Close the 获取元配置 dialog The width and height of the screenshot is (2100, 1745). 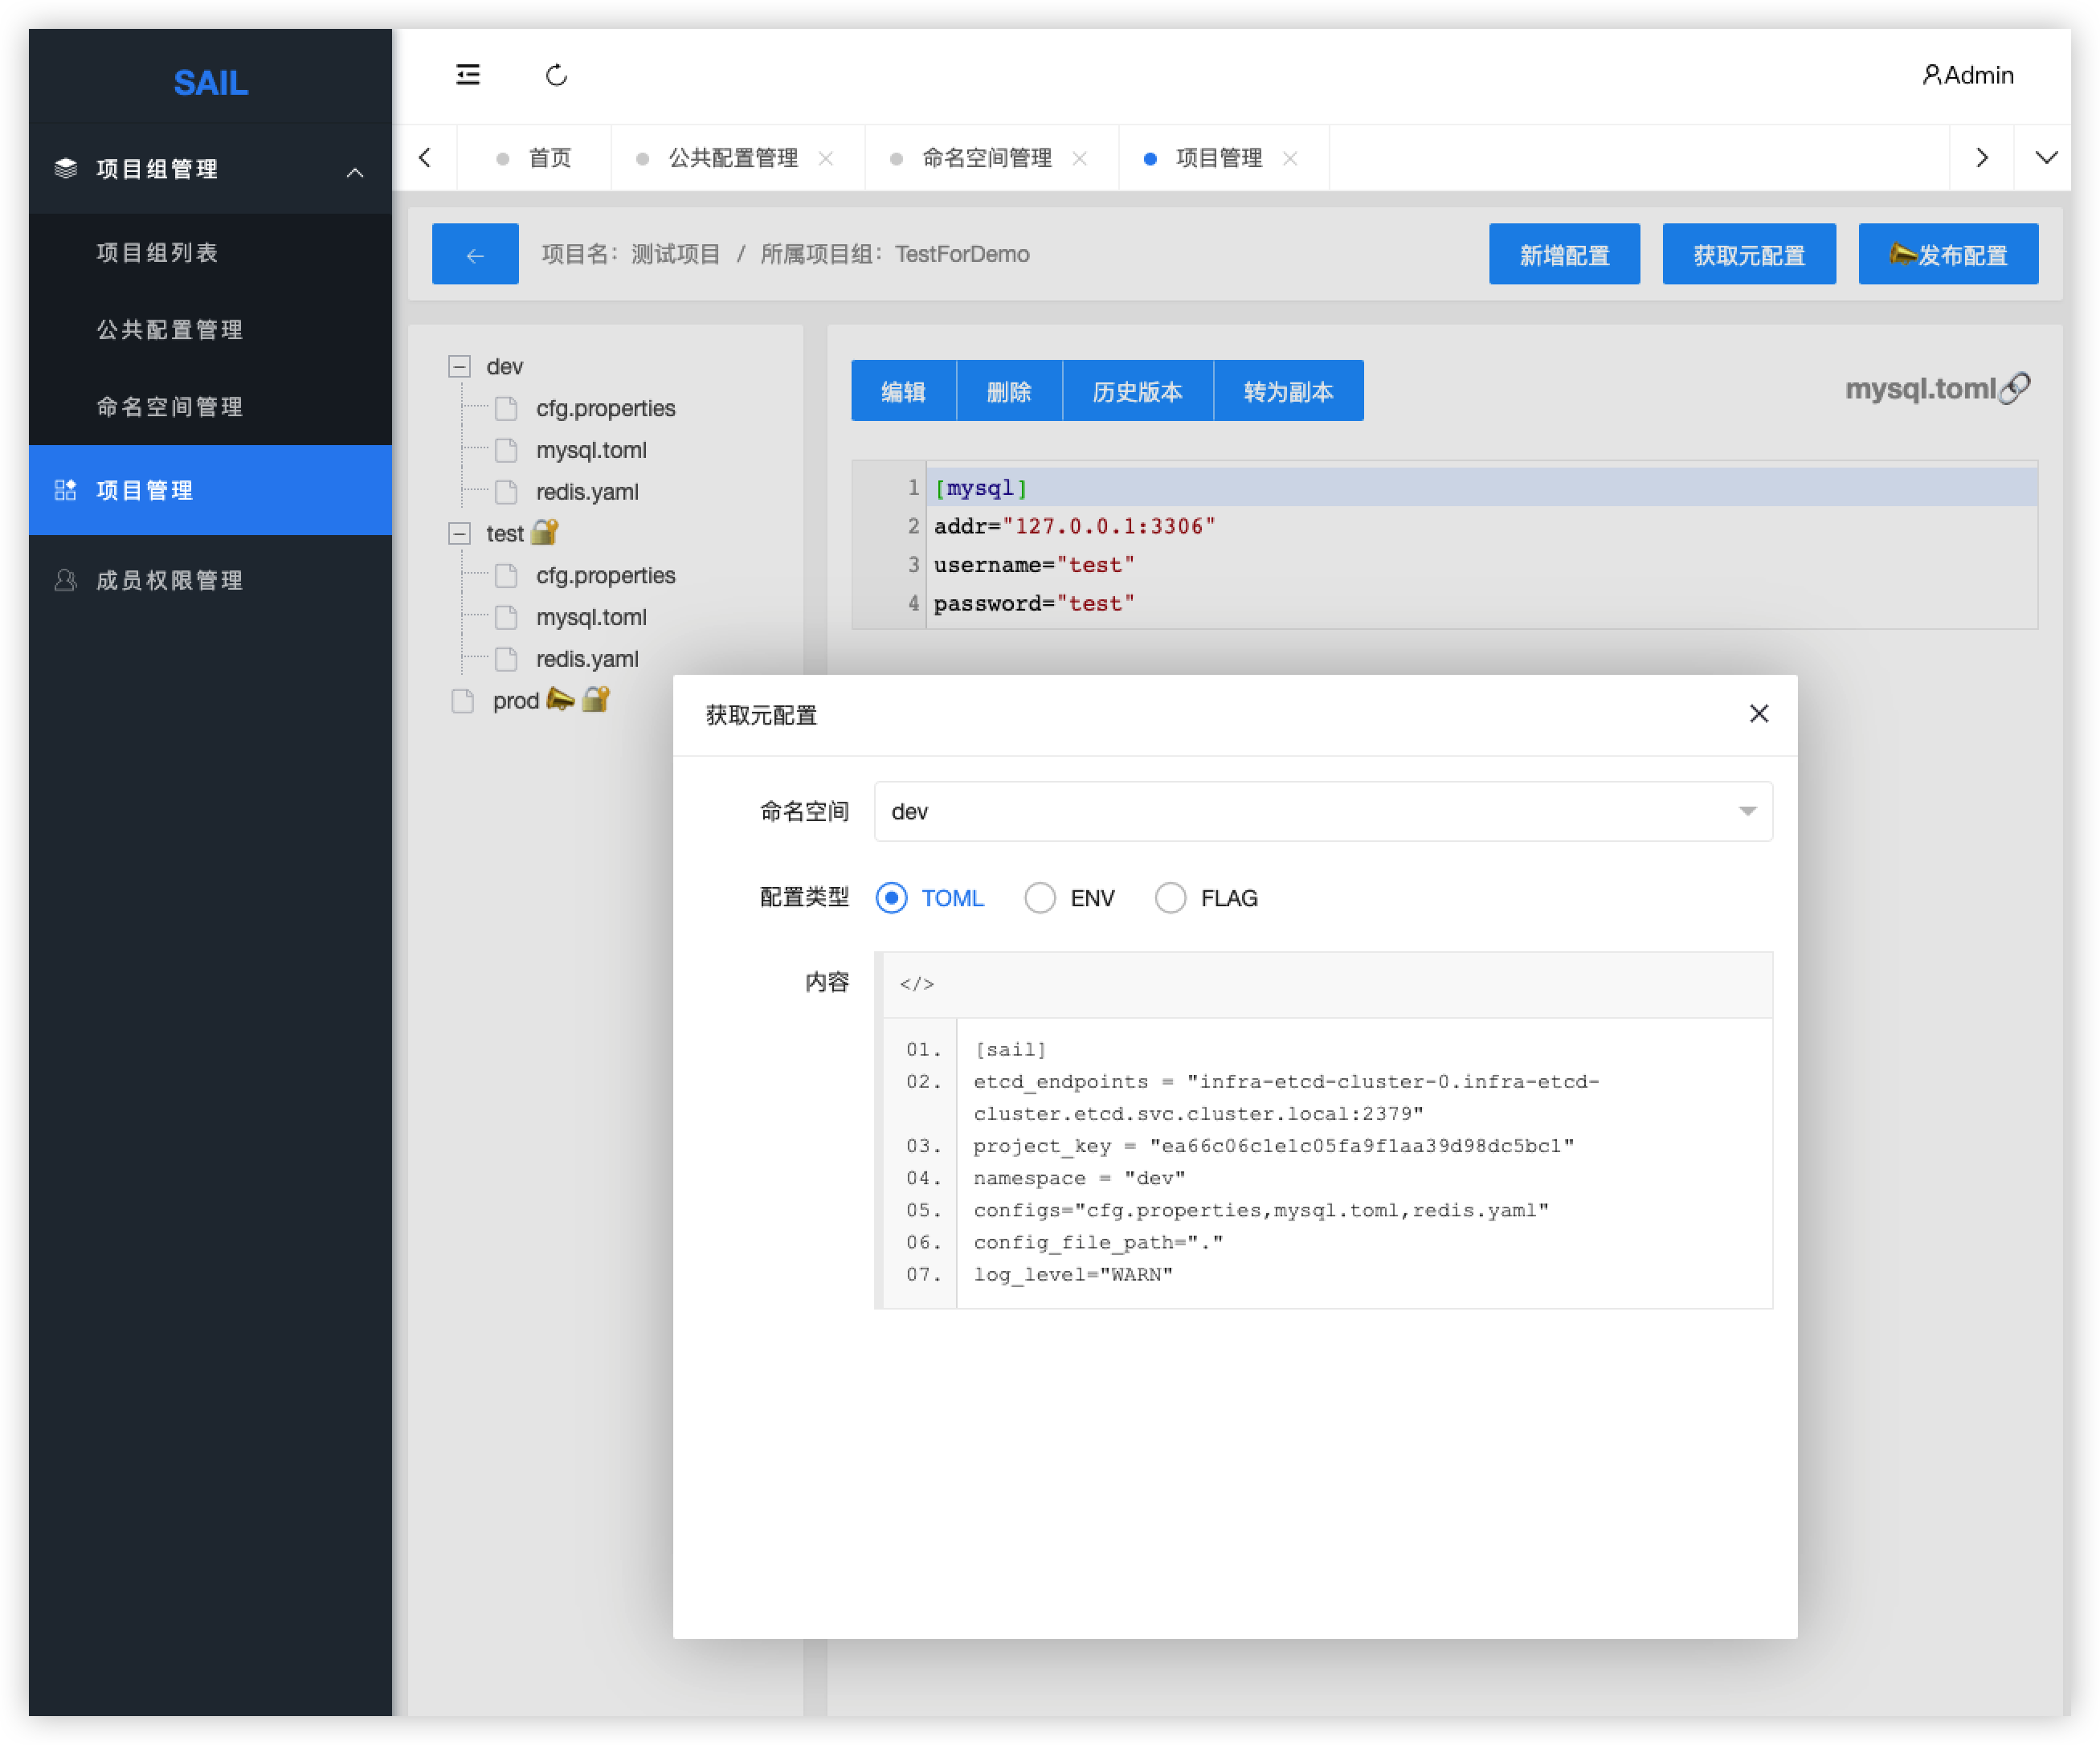[1758, 714]
